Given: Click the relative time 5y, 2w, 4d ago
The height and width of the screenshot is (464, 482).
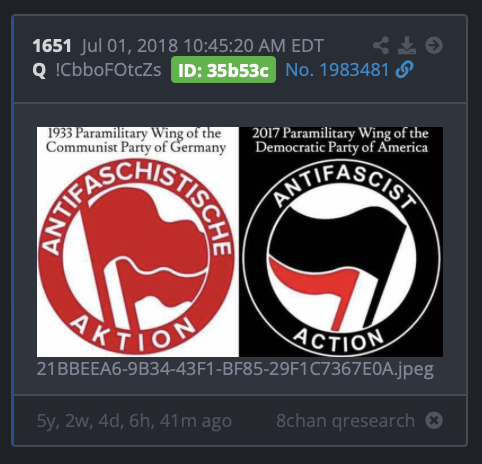Looking at the screenshot, I should pos(134,421).
